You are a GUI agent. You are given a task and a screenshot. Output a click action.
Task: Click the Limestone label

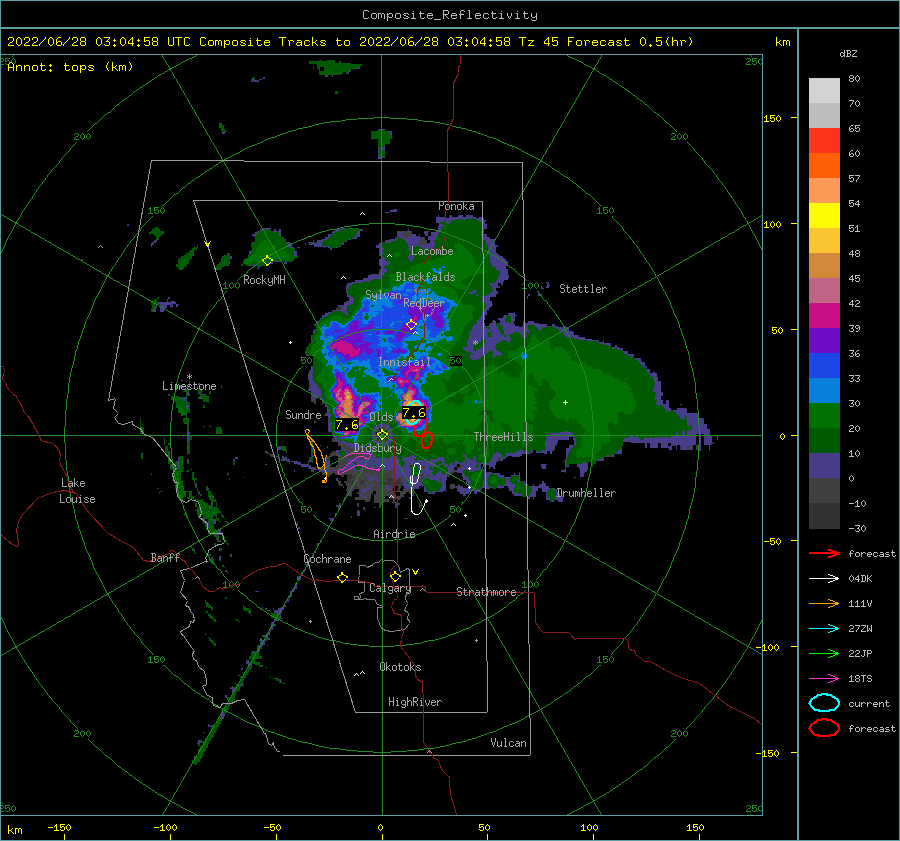tap(189, 386)
